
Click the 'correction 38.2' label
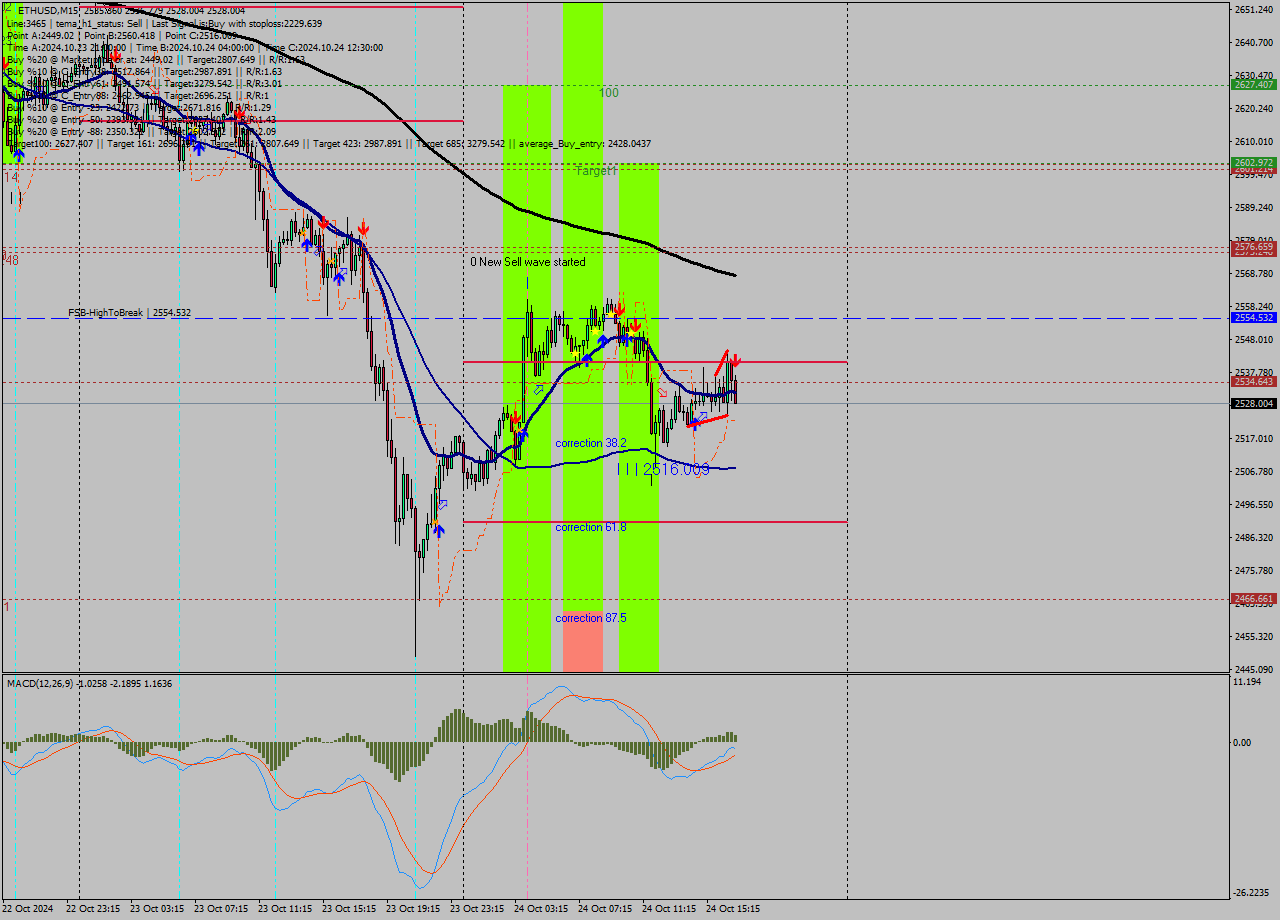(x=591, y=443)
